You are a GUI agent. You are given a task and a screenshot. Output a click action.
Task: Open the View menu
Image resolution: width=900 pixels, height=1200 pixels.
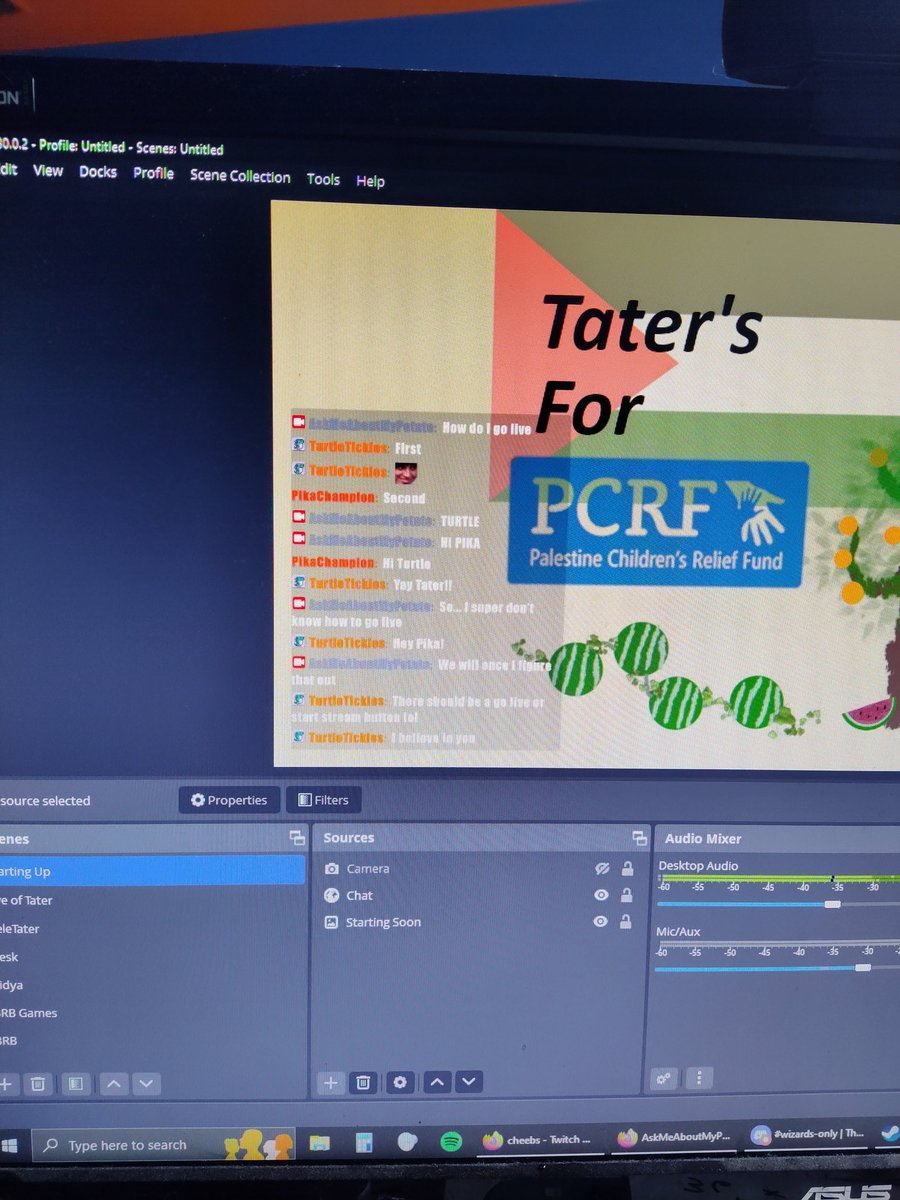click(x=48, y=171)
